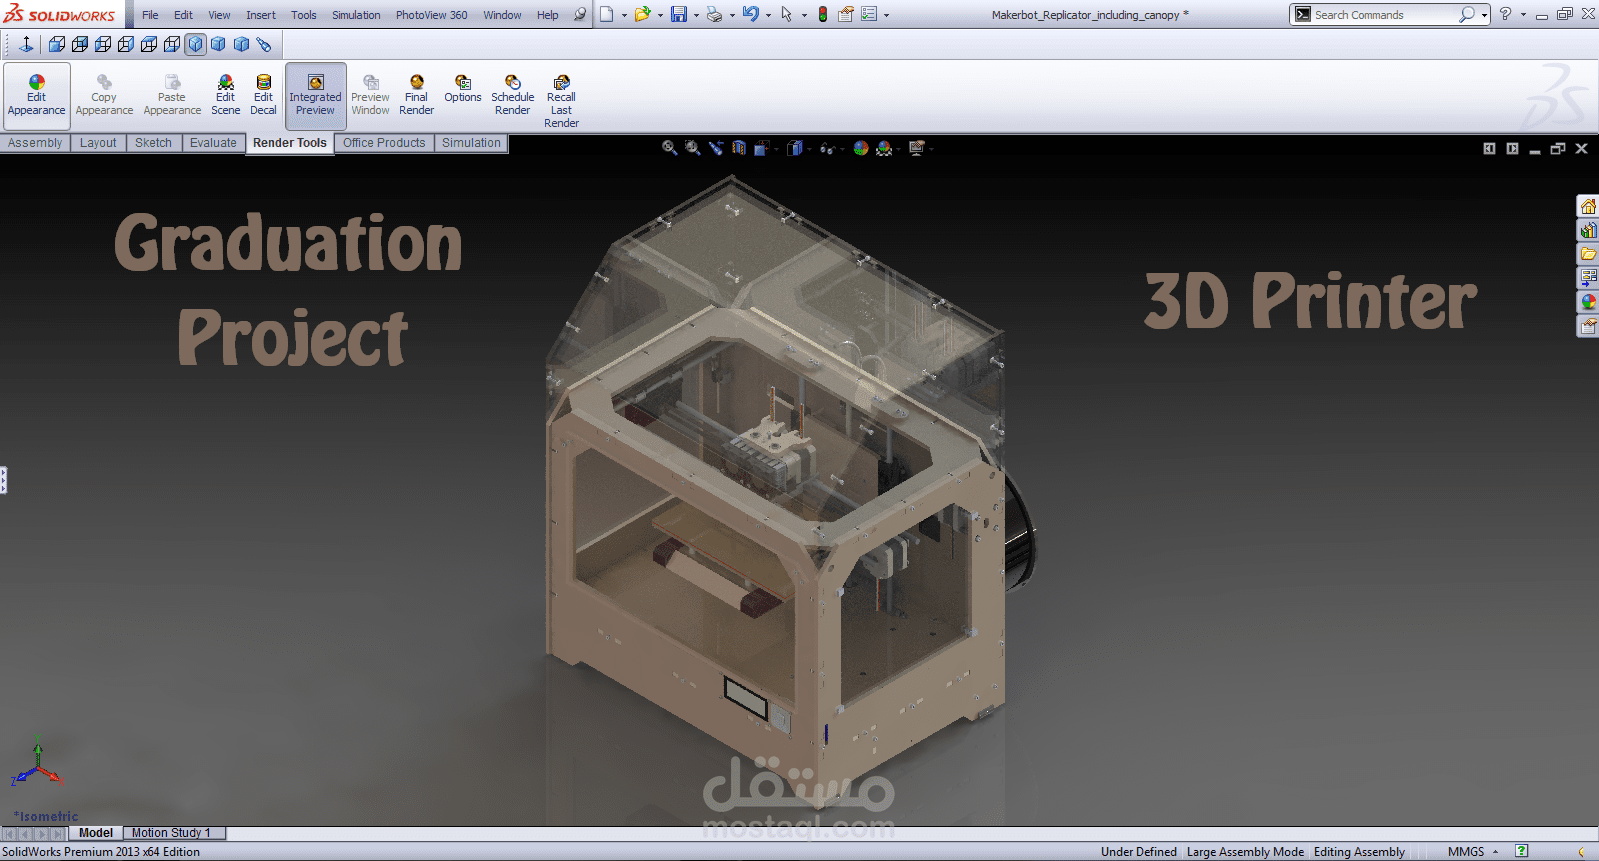Image resolution: width=1599 pixels, height=861 pixels.
Task: Click Recall Last Render
Action: pyautogui.click(x=561, y=102)
